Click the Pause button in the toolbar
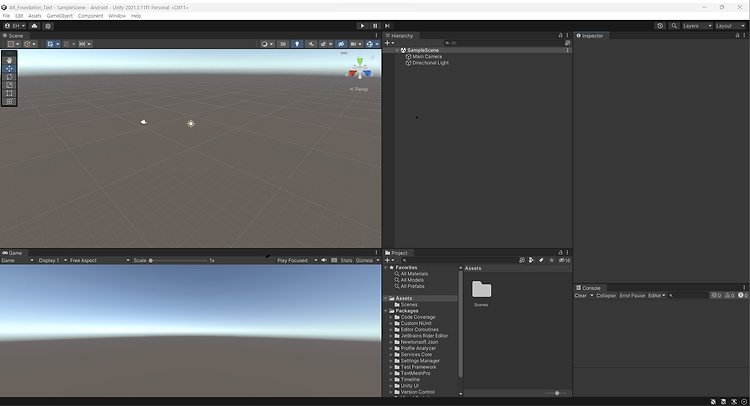The width and height of the screenshot is (750, 406). [375, 26]
